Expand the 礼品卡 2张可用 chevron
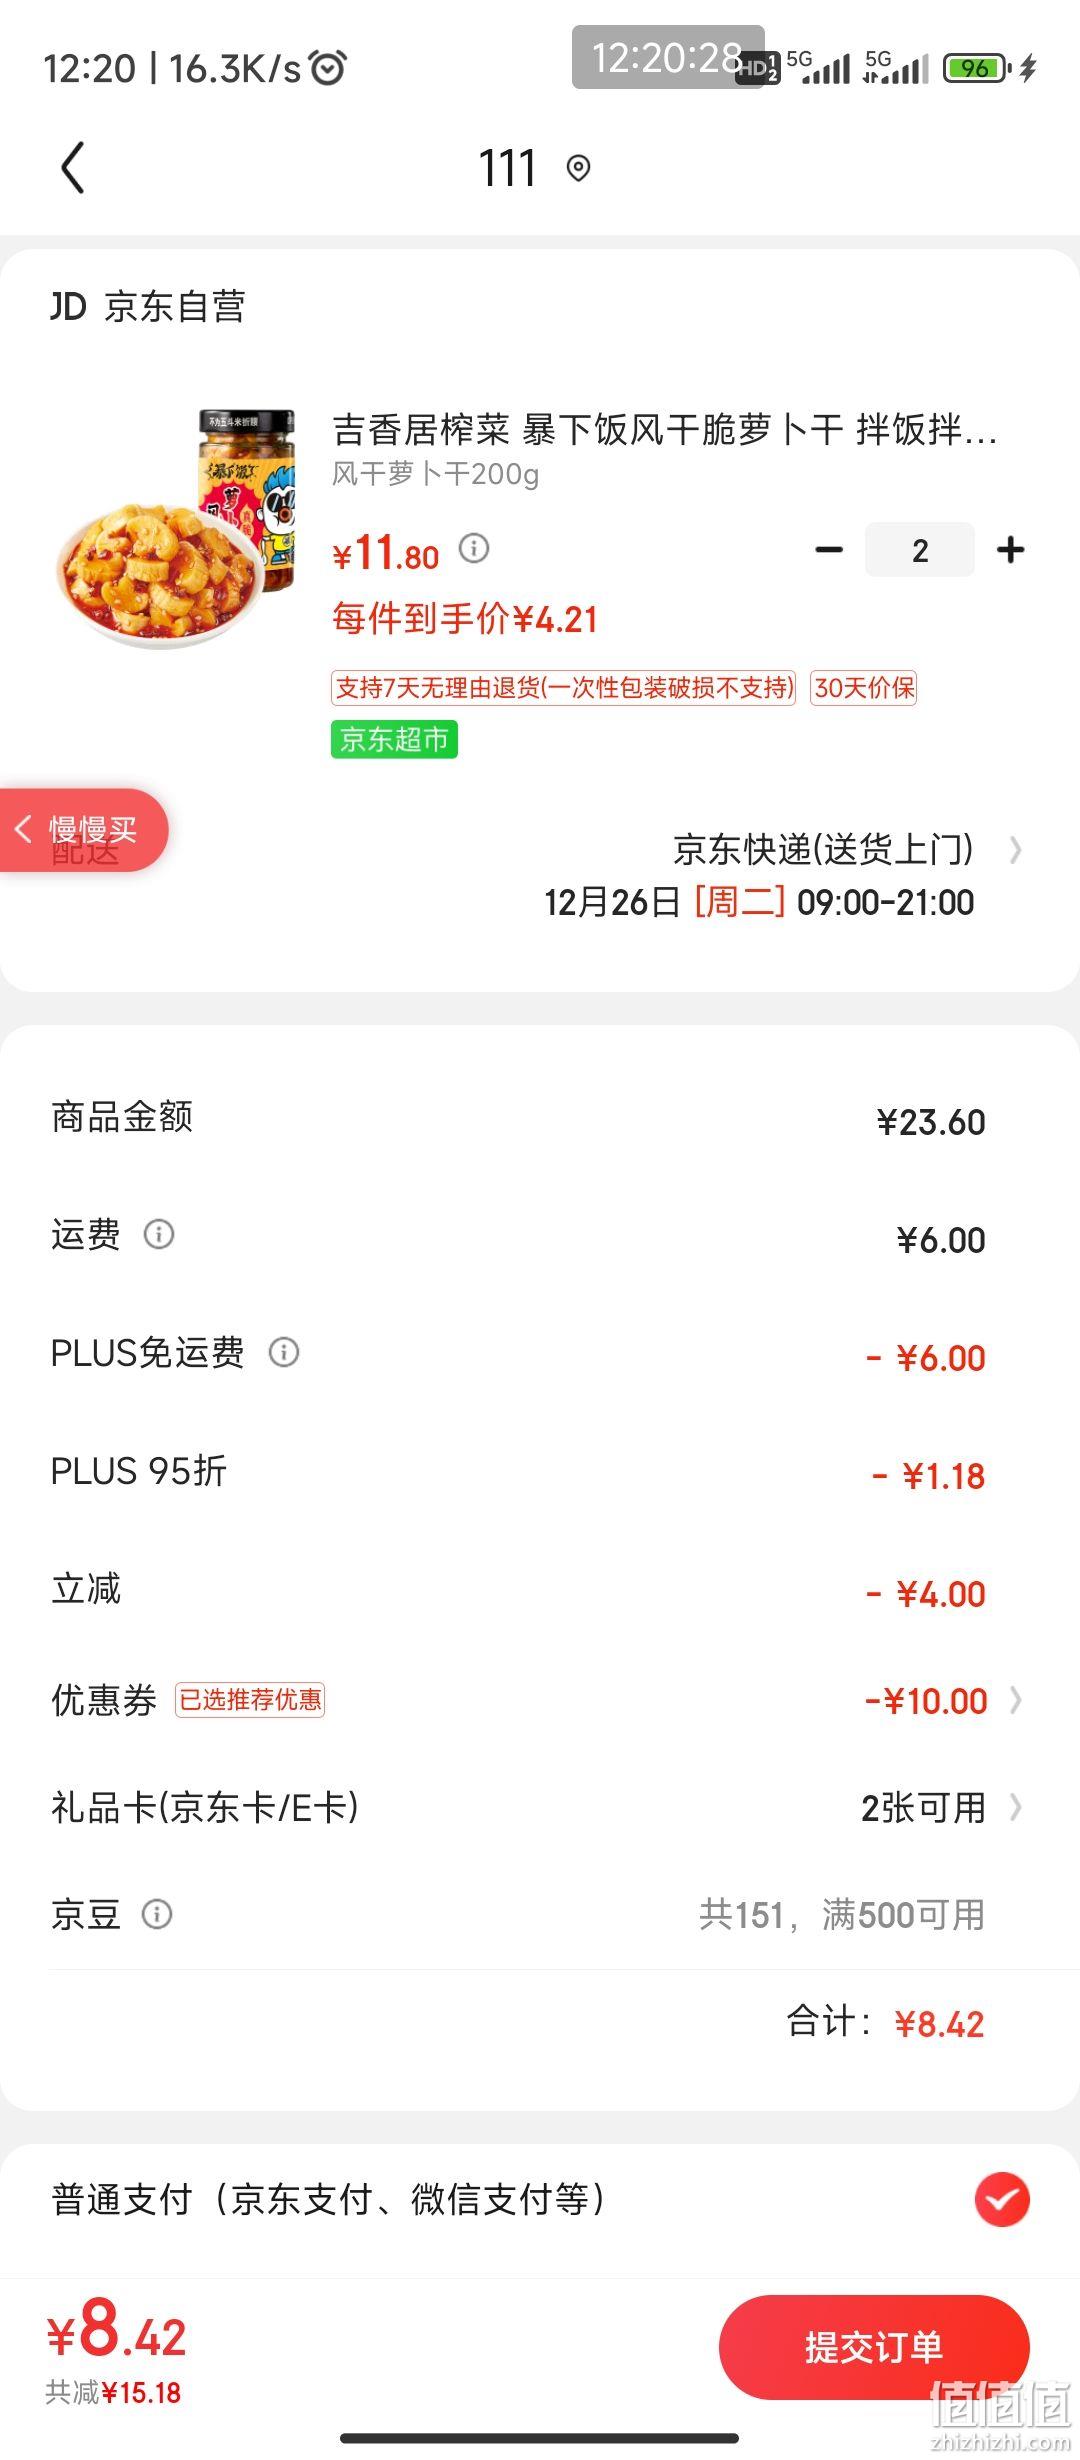 1016,1807
